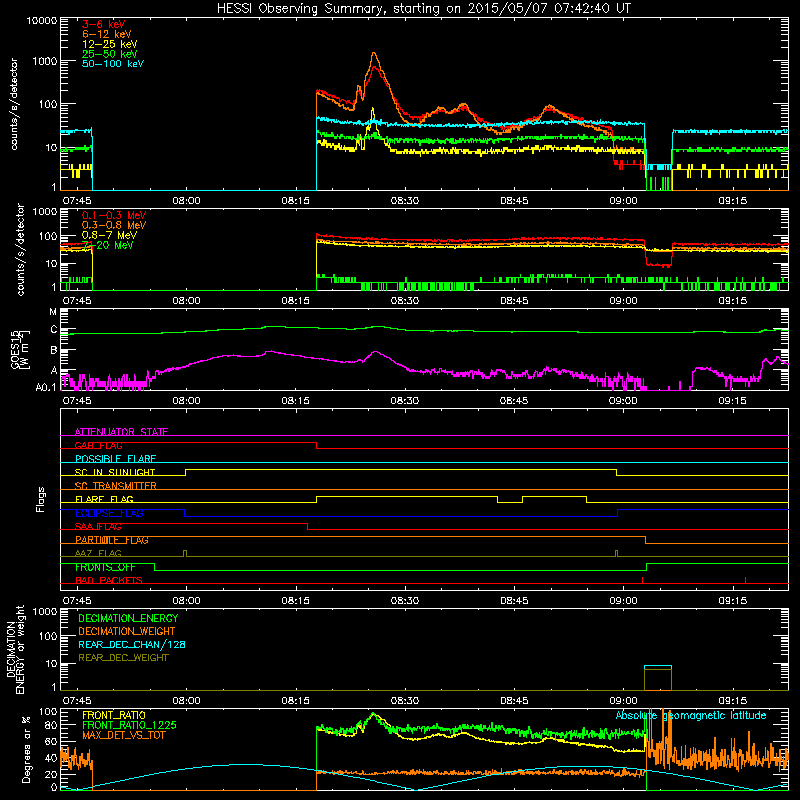Select the FRONTS_OFF flag label
The image size is (800, 800).
[105, 567]
